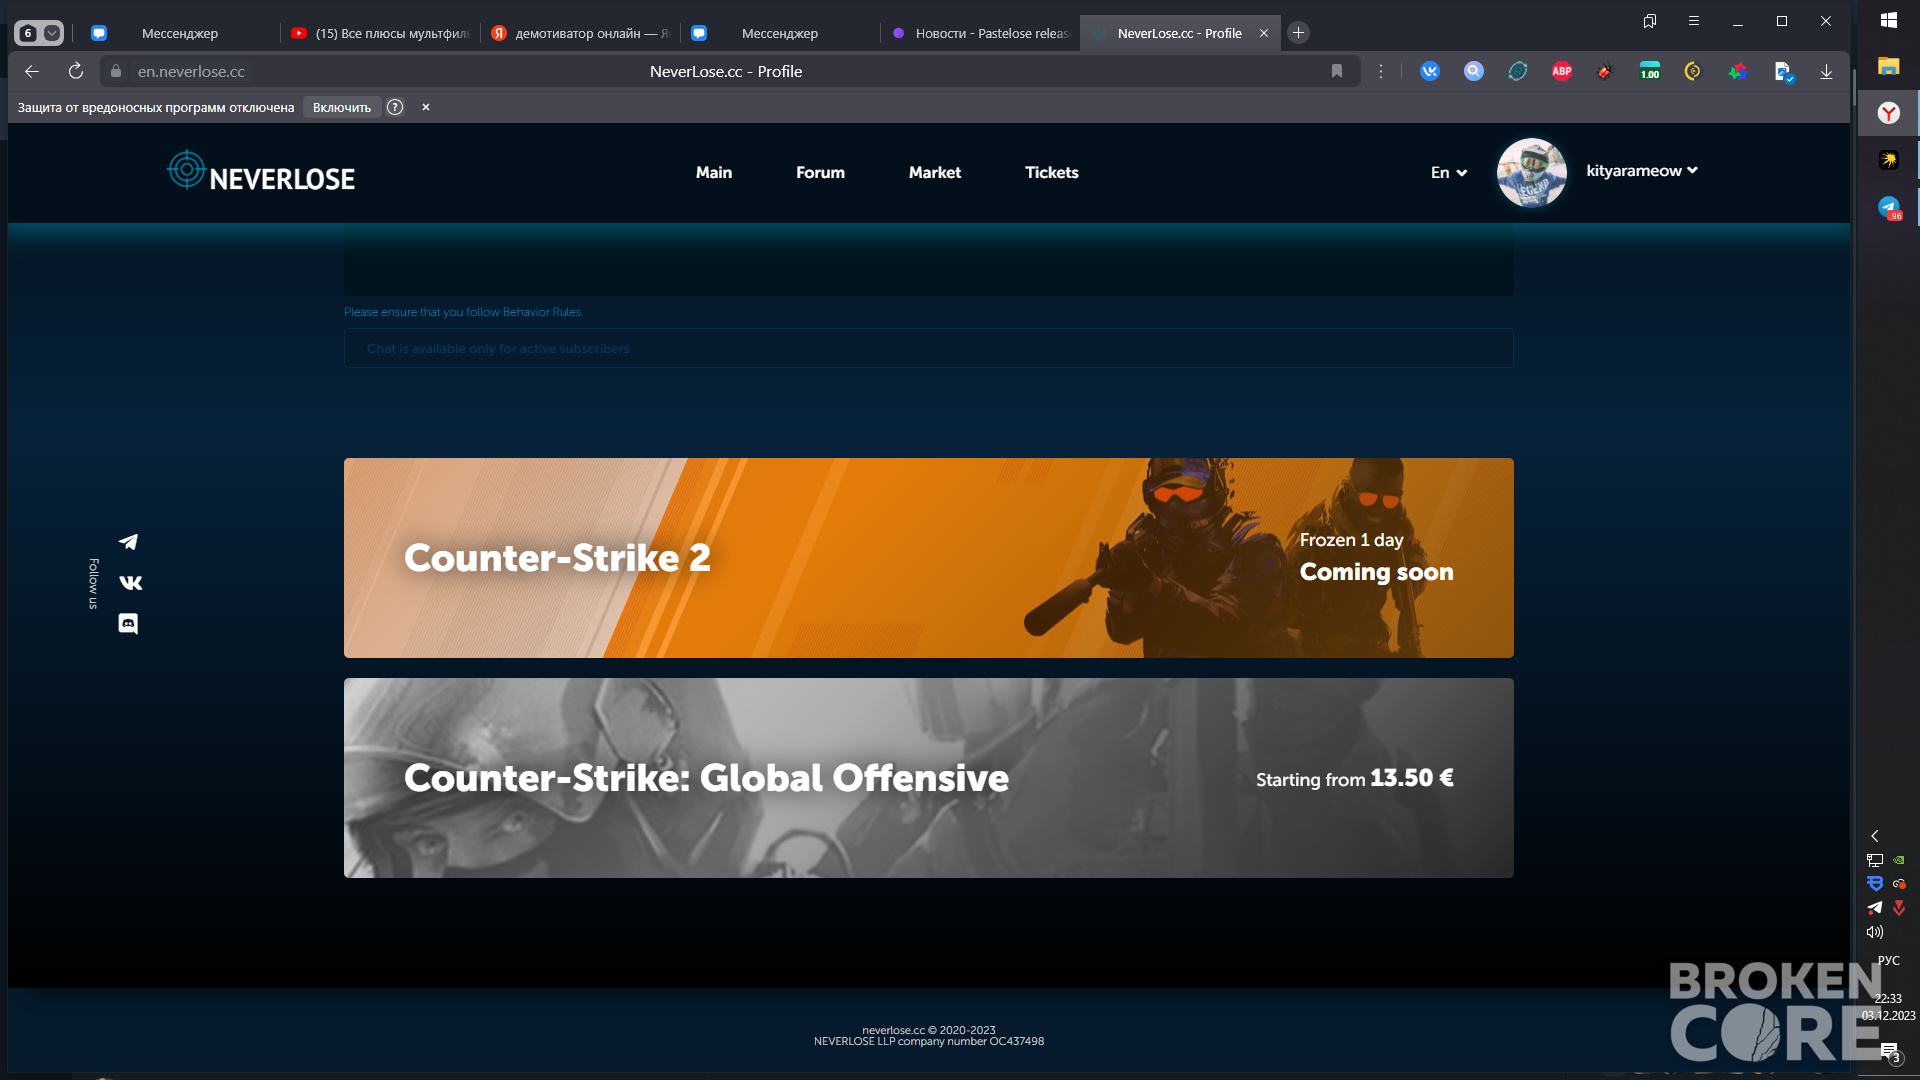Open the VK browser extension icon
Image resolution: width=1920 pixels, height=1080 pixels.
(x=1430, y=71)
